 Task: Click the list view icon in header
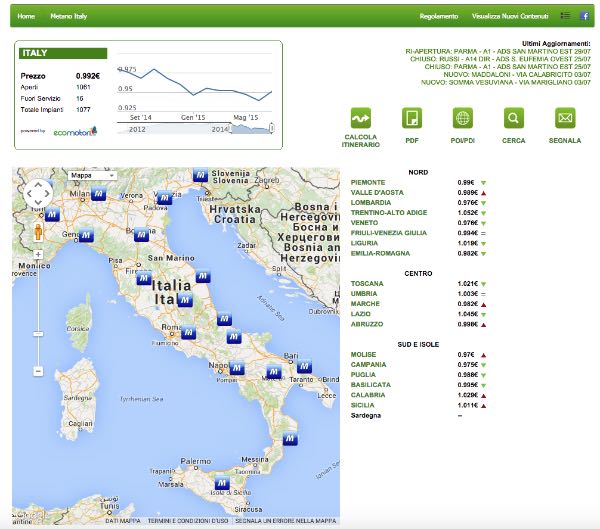click(566, 16)
